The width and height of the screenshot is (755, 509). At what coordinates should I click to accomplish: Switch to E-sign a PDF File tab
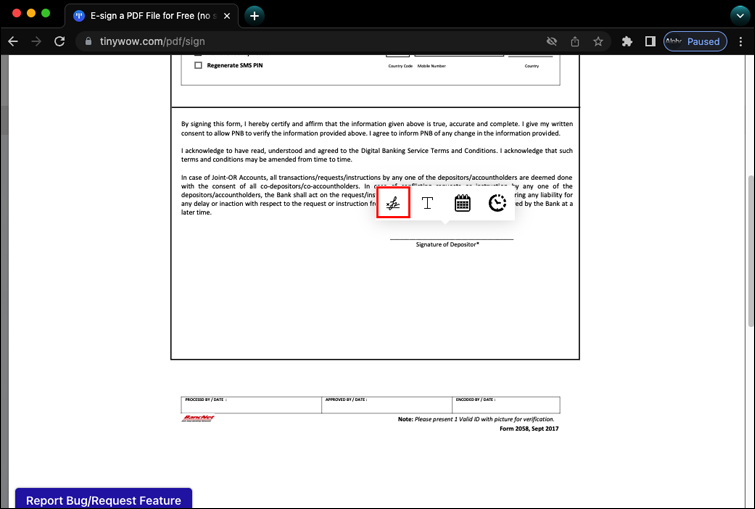coord(151,16)
